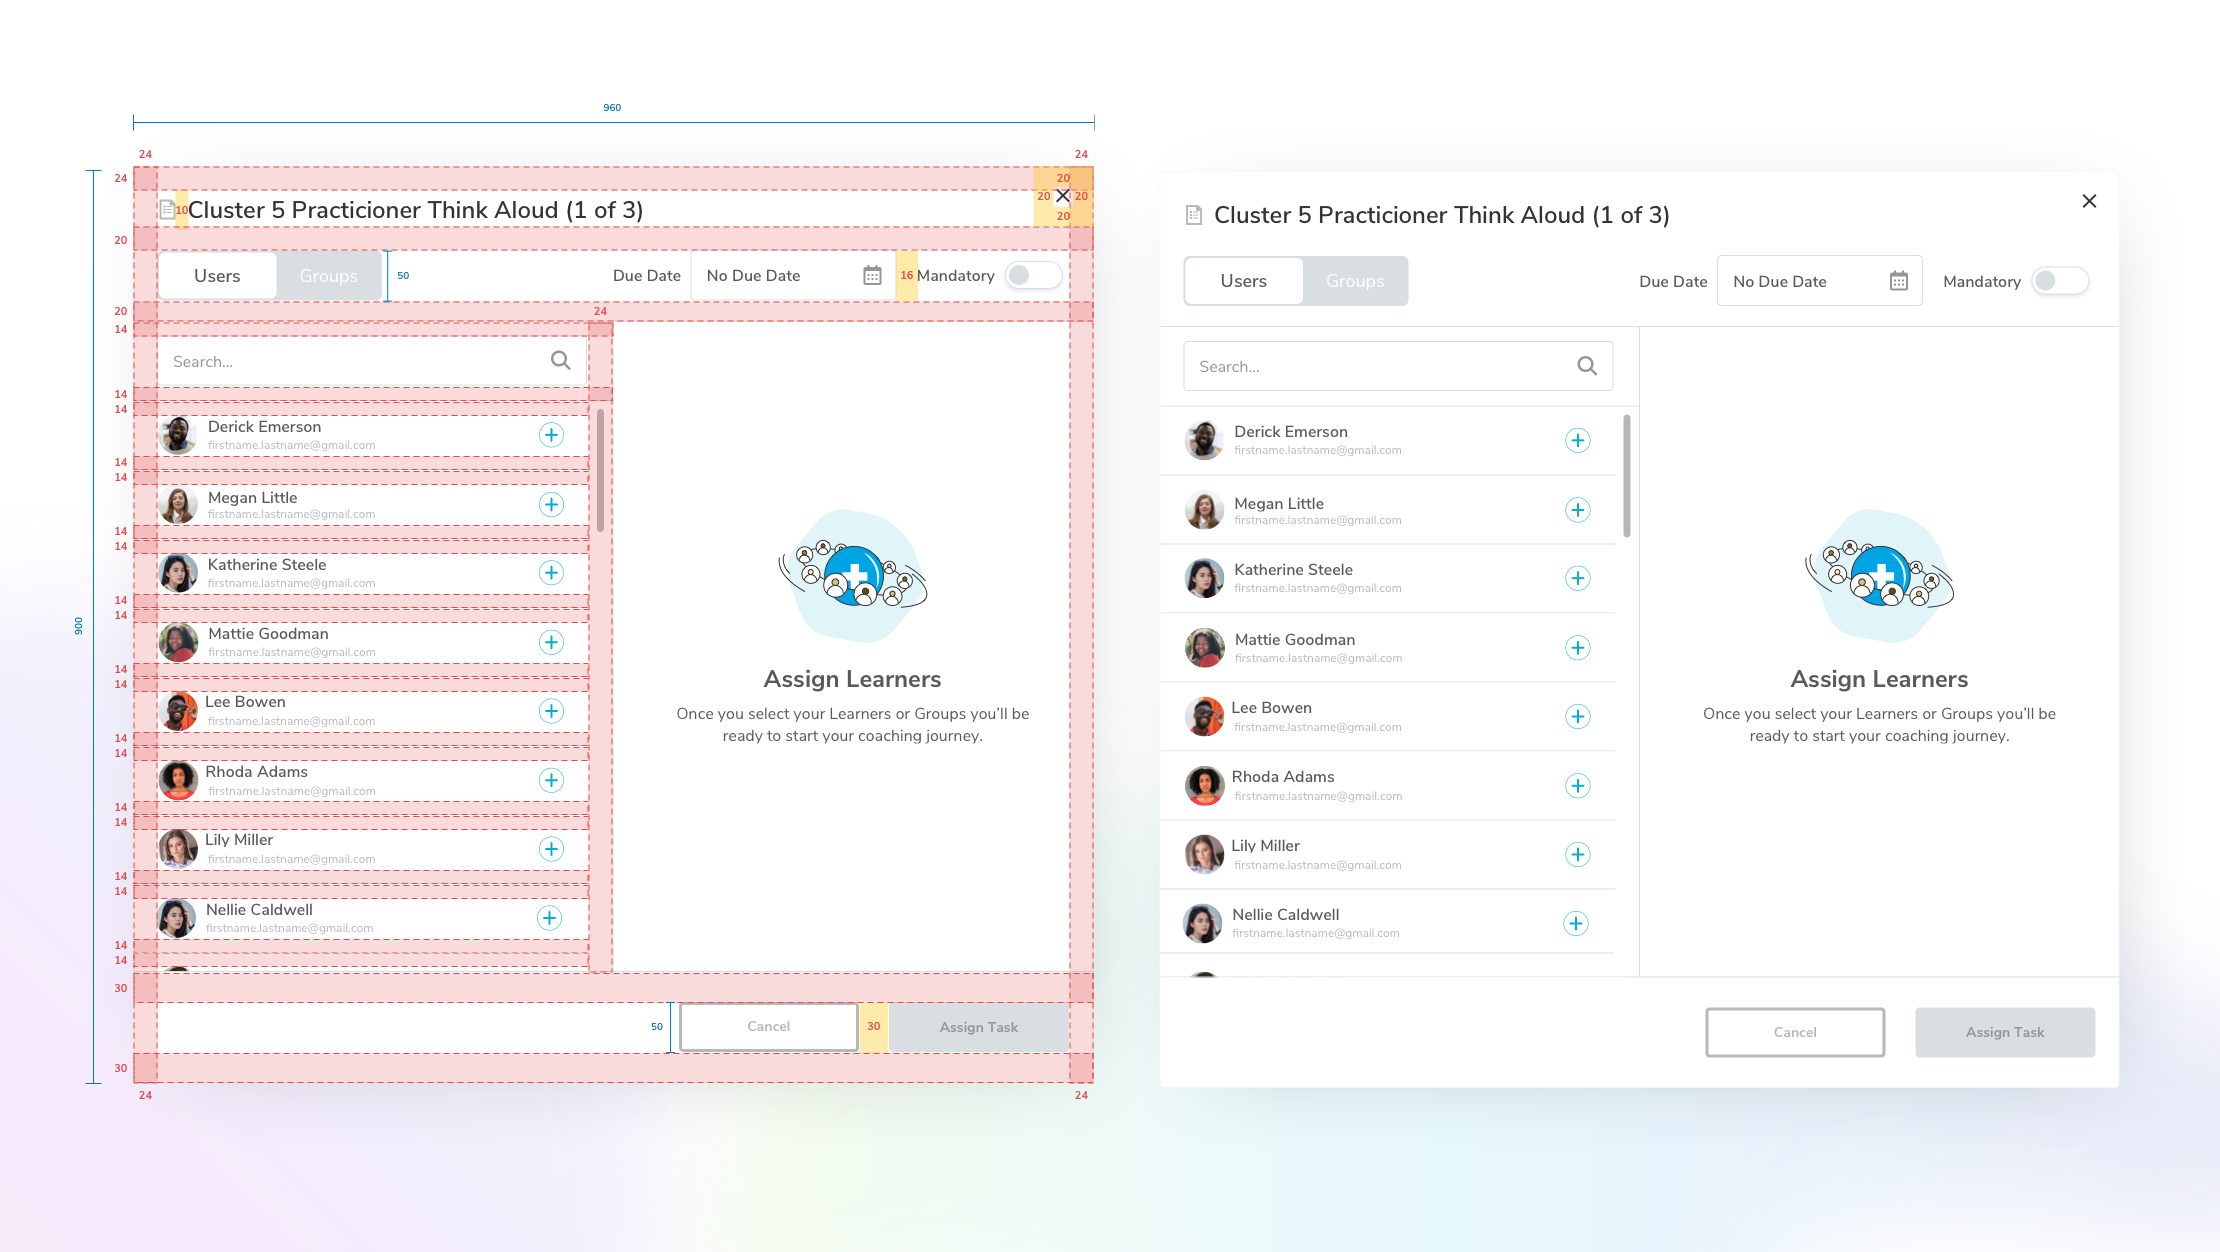Click Nellie Caldwell's email in the right dialog
This screenshot has width=2220, height=1252.
click(x=1316, y=933)
